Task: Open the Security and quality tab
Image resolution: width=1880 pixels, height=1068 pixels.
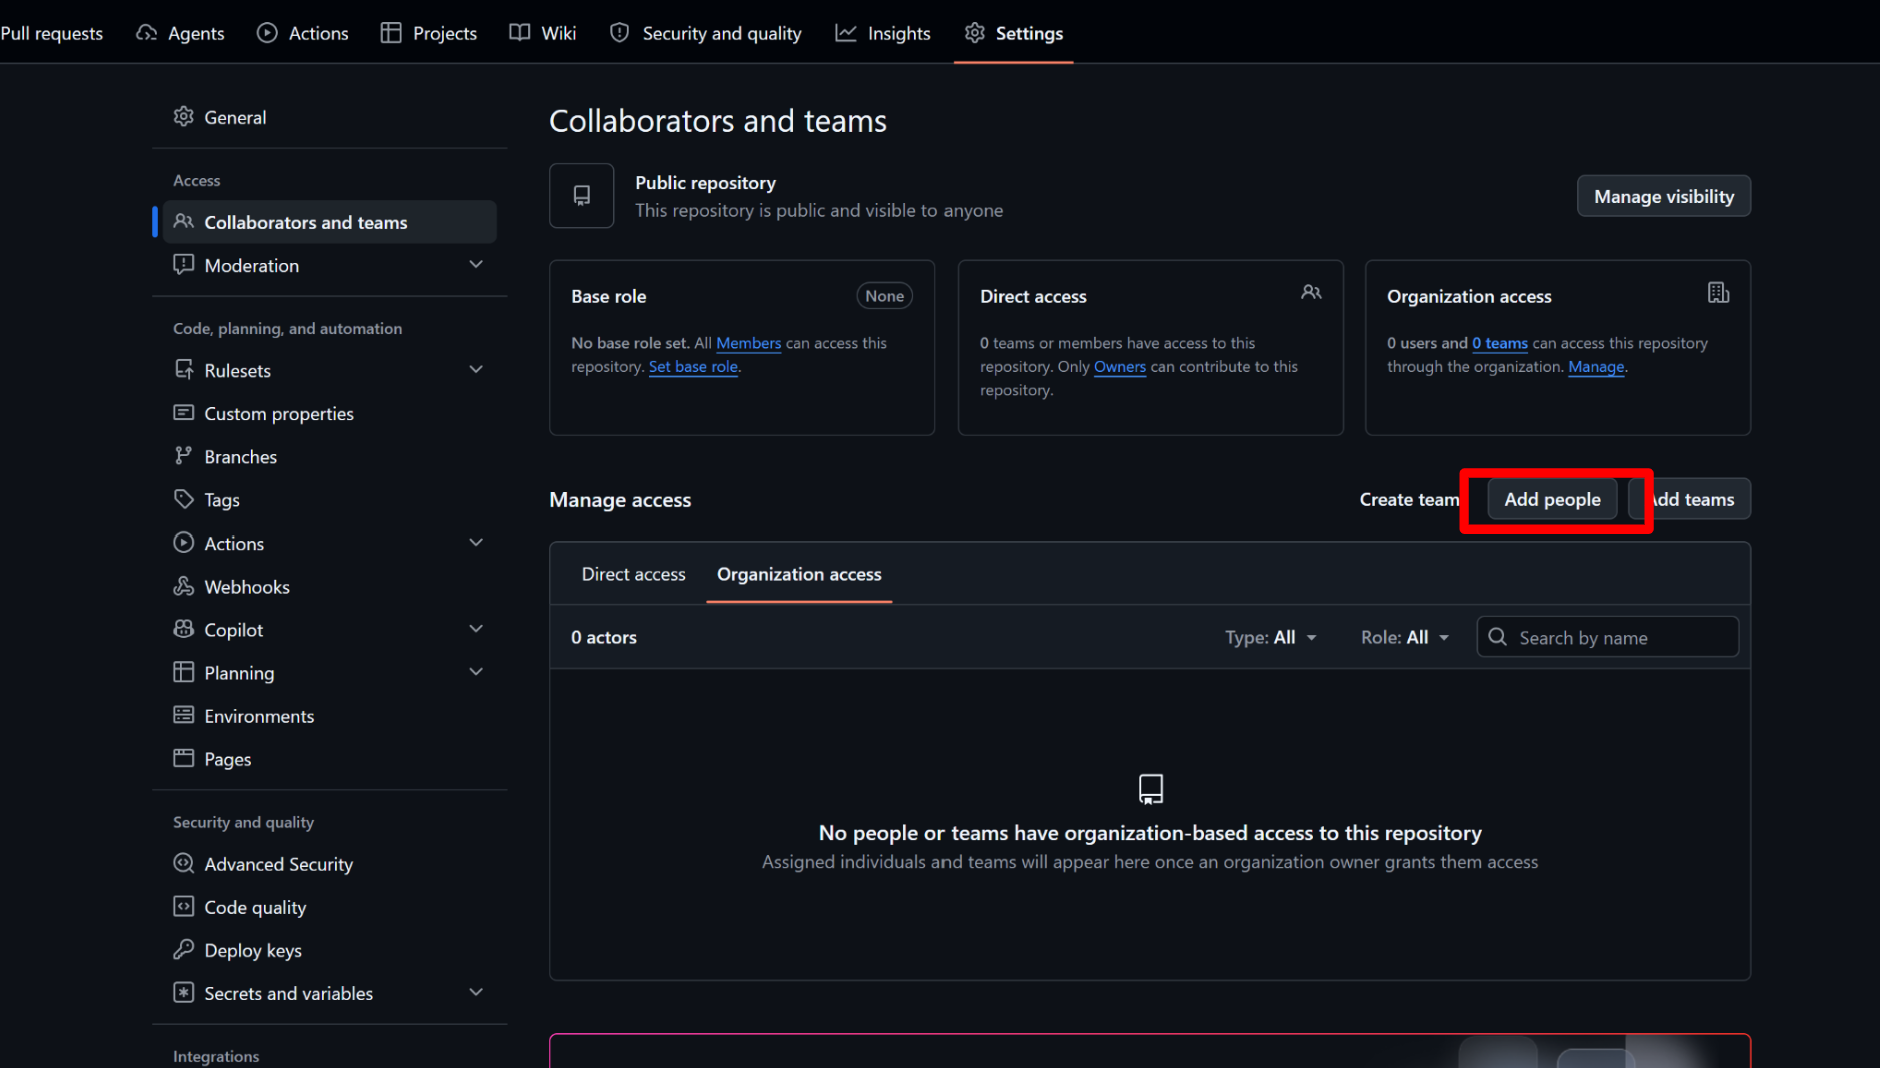Action: click(x=705, y=33)
